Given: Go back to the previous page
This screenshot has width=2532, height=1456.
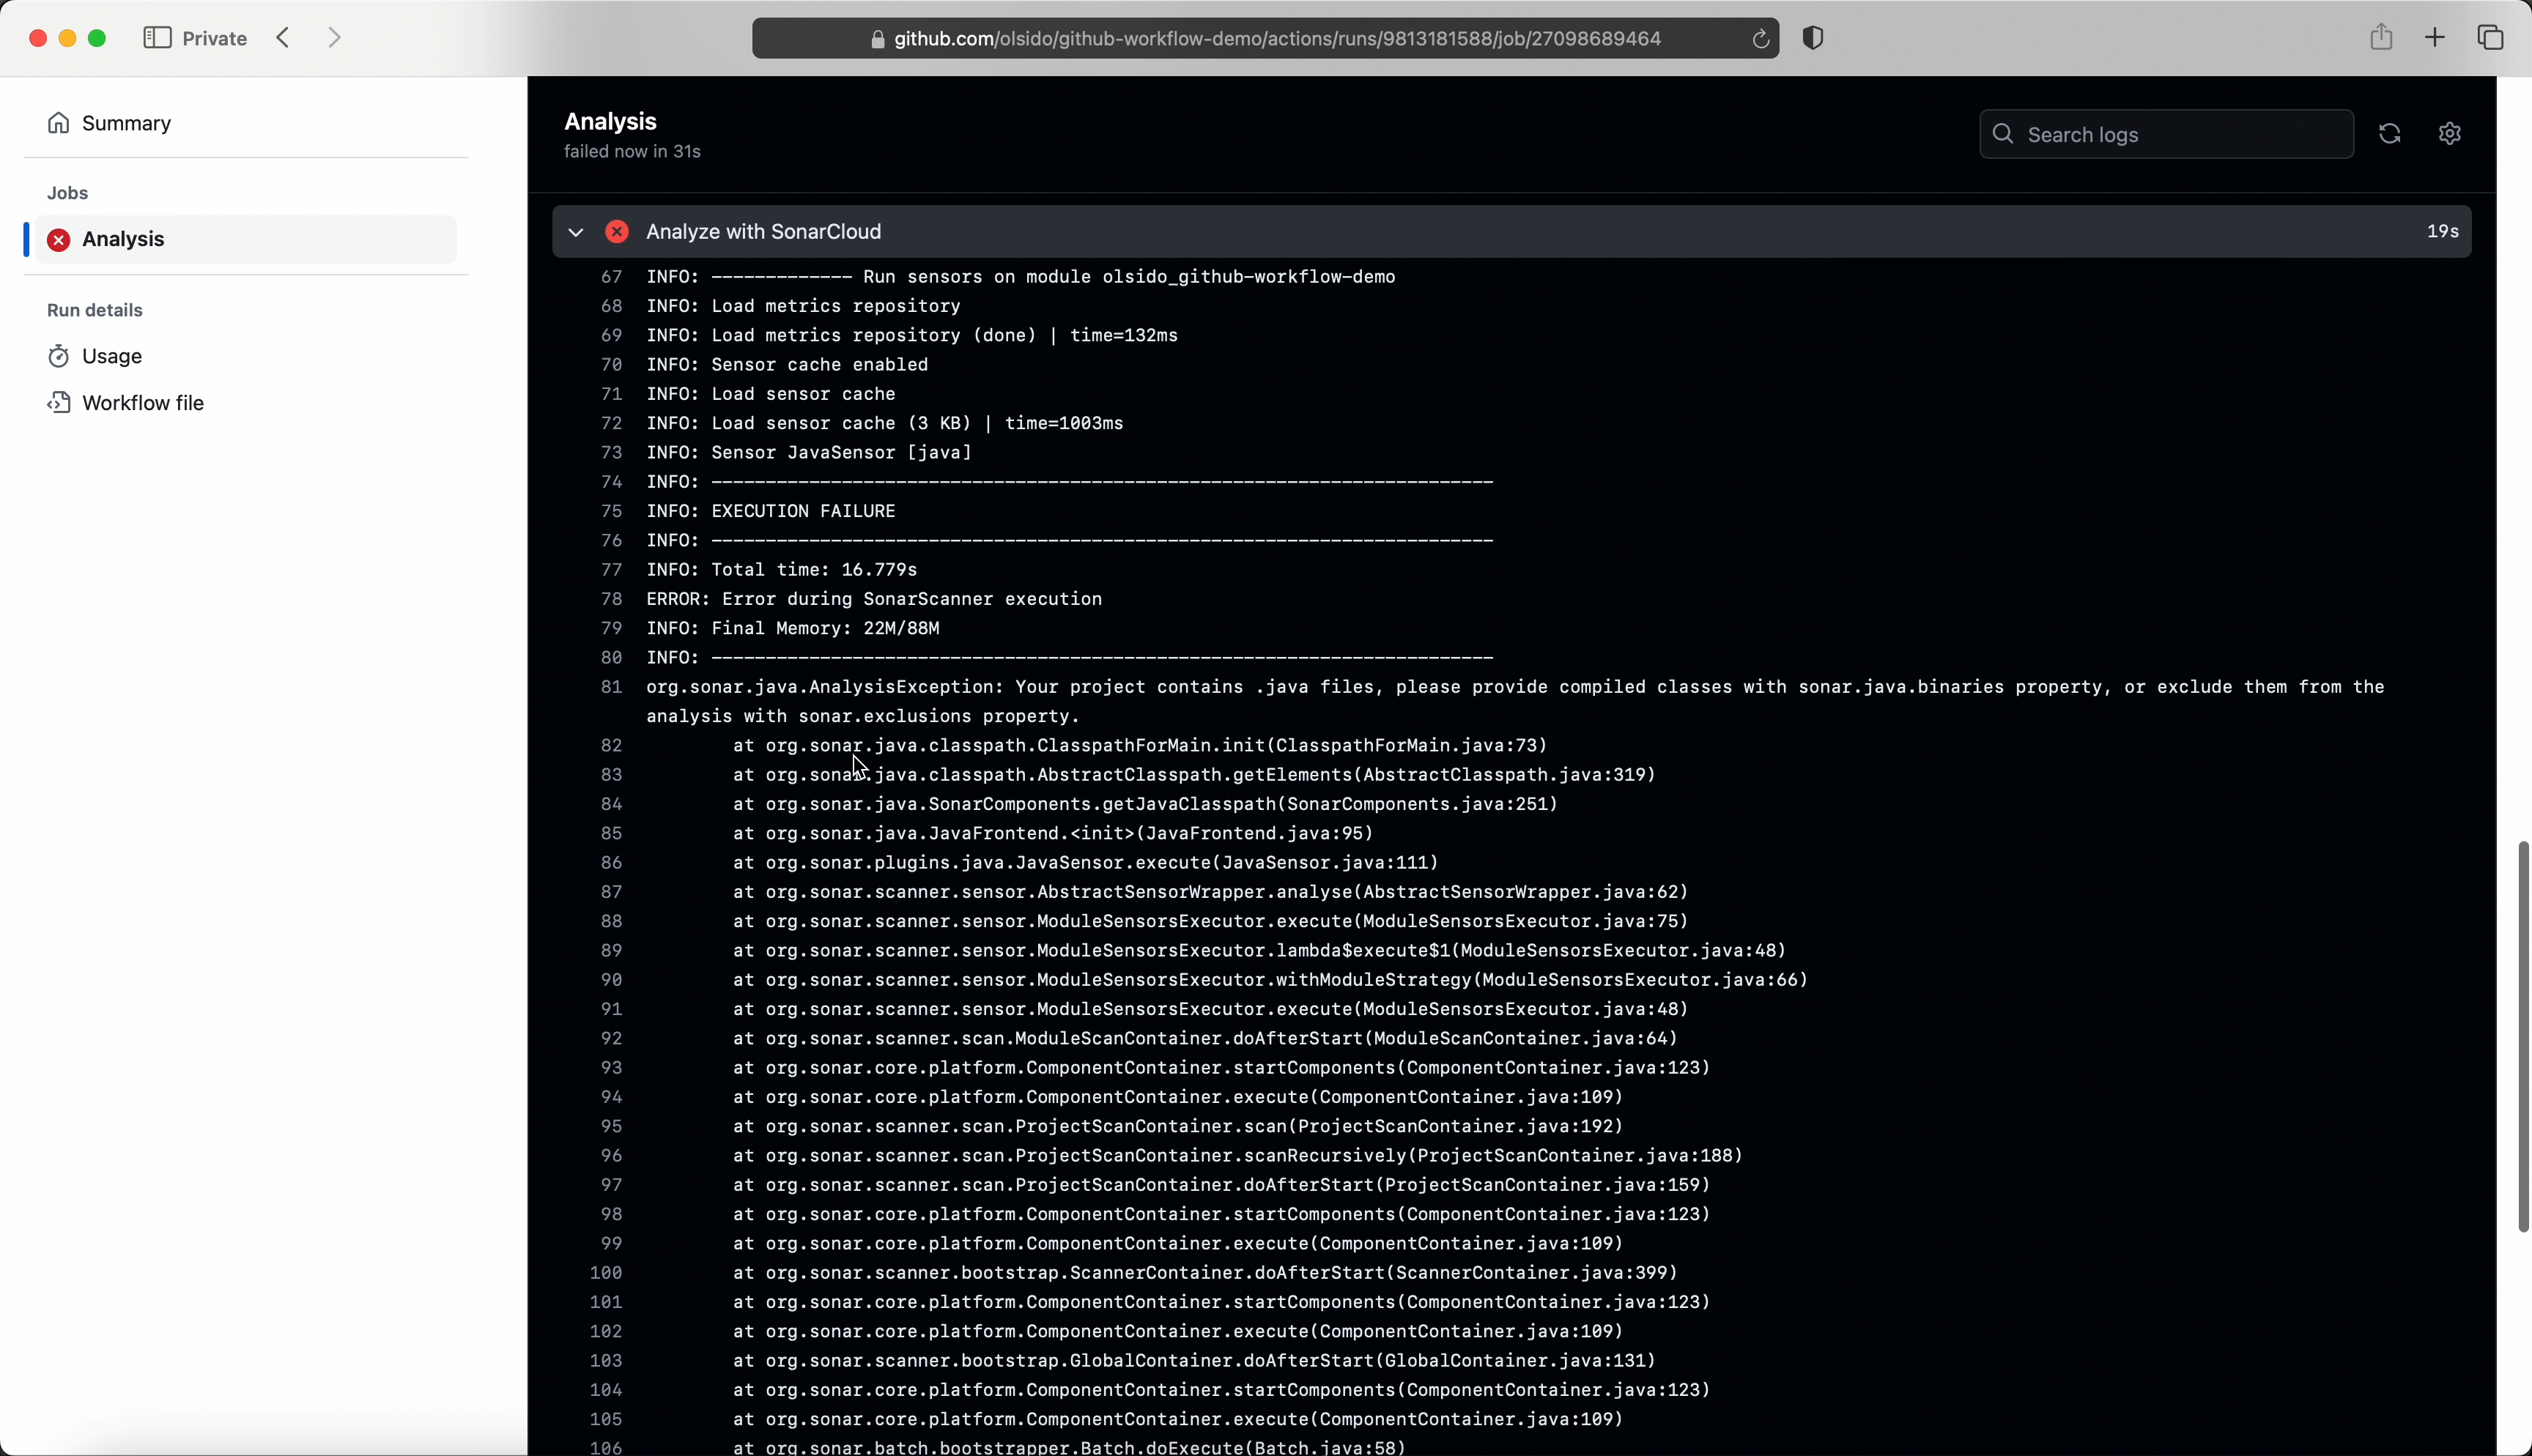Looking at the screenshot, I should click(x=284, y=38).
